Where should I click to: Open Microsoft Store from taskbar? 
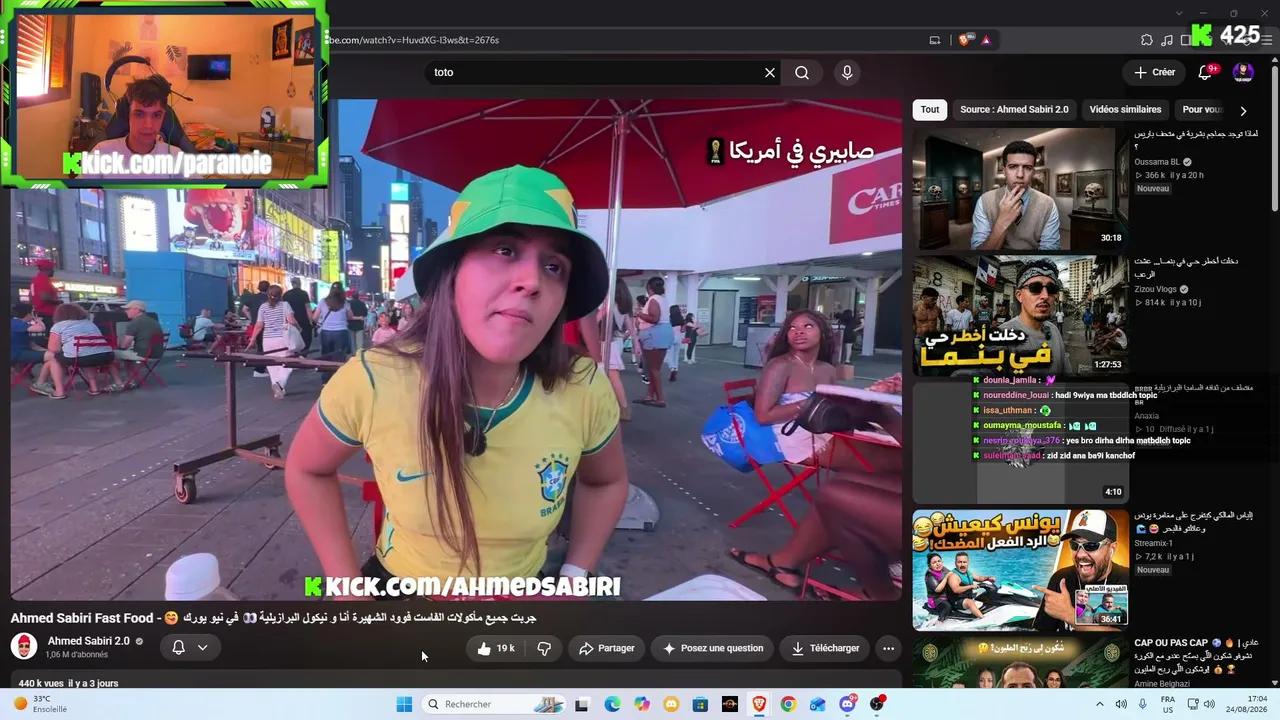[700, 704]
